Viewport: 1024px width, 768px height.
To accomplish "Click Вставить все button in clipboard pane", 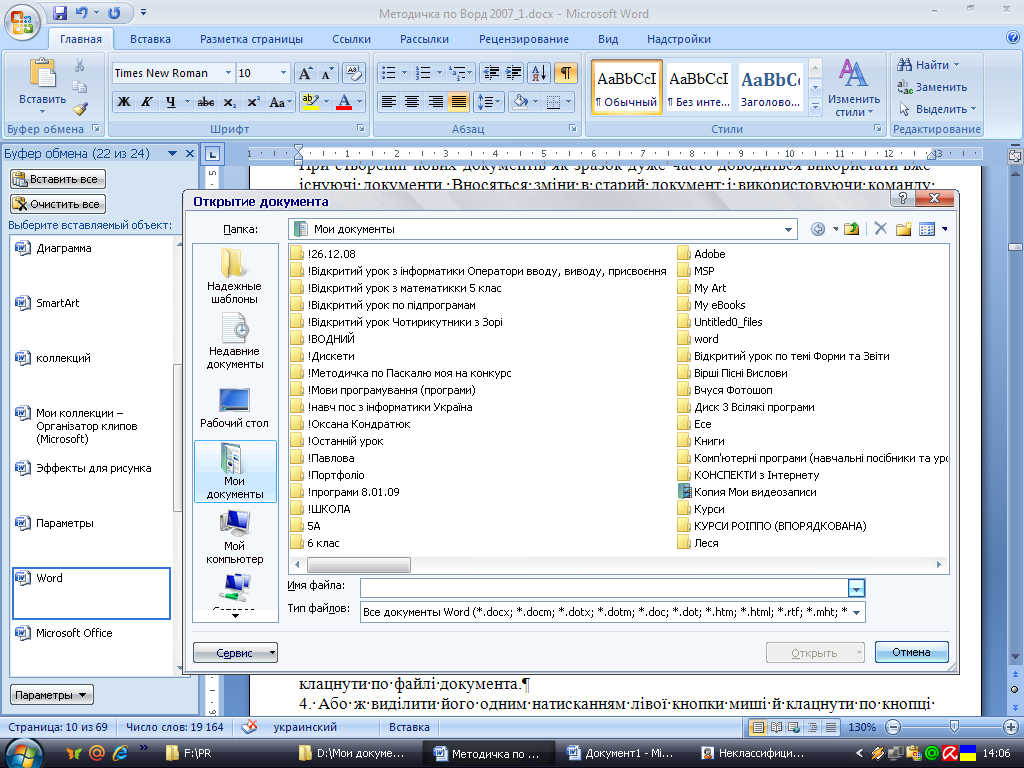I will (x=57, y=179).
